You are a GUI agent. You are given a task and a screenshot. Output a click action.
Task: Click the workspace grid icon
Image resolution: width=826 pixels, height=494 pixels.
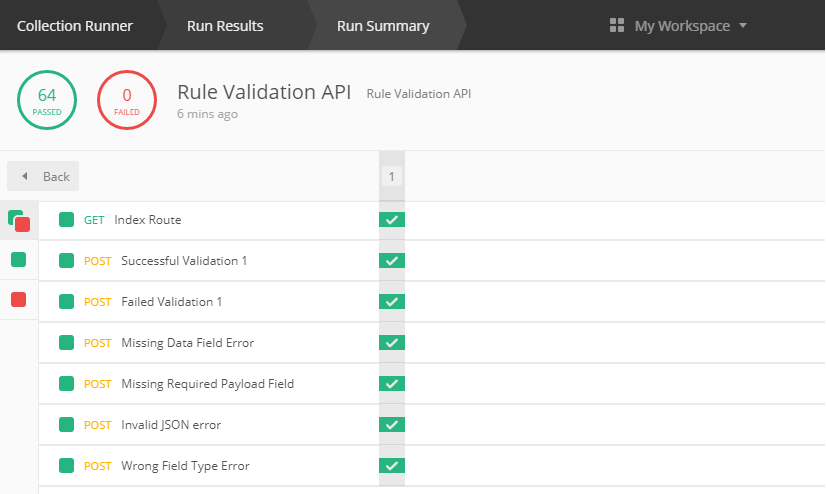pyautogui.click(x=616, y=25)
